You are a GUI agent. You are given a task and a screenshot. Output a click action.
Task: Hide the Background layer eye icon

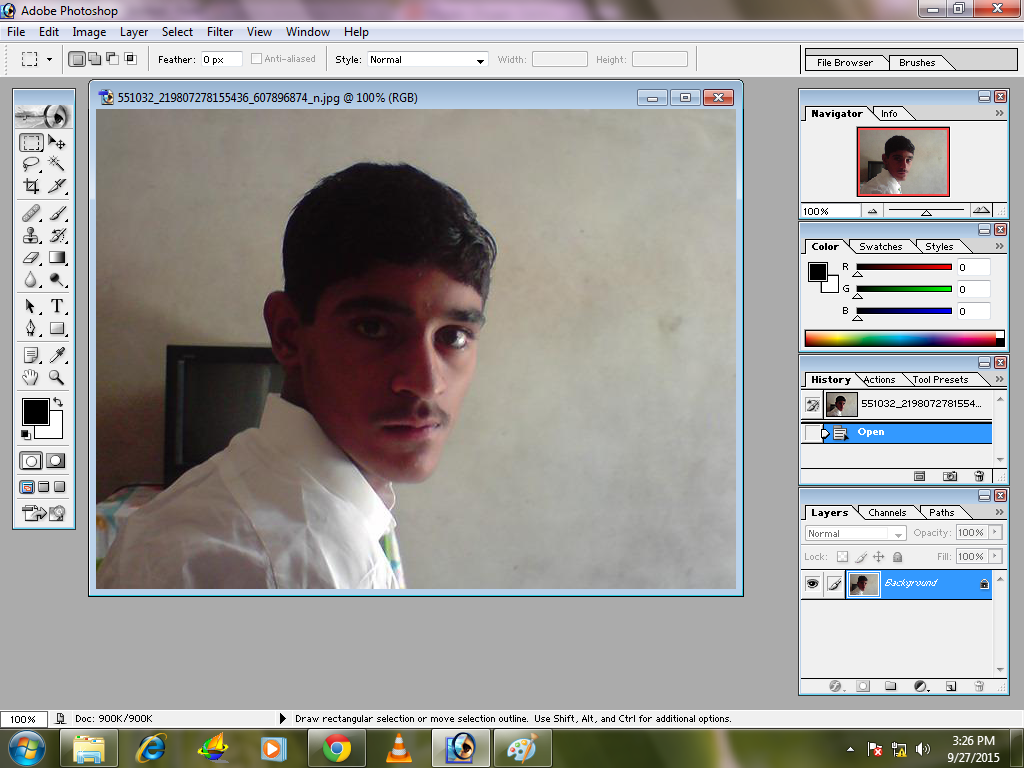[x=812, y=583]
